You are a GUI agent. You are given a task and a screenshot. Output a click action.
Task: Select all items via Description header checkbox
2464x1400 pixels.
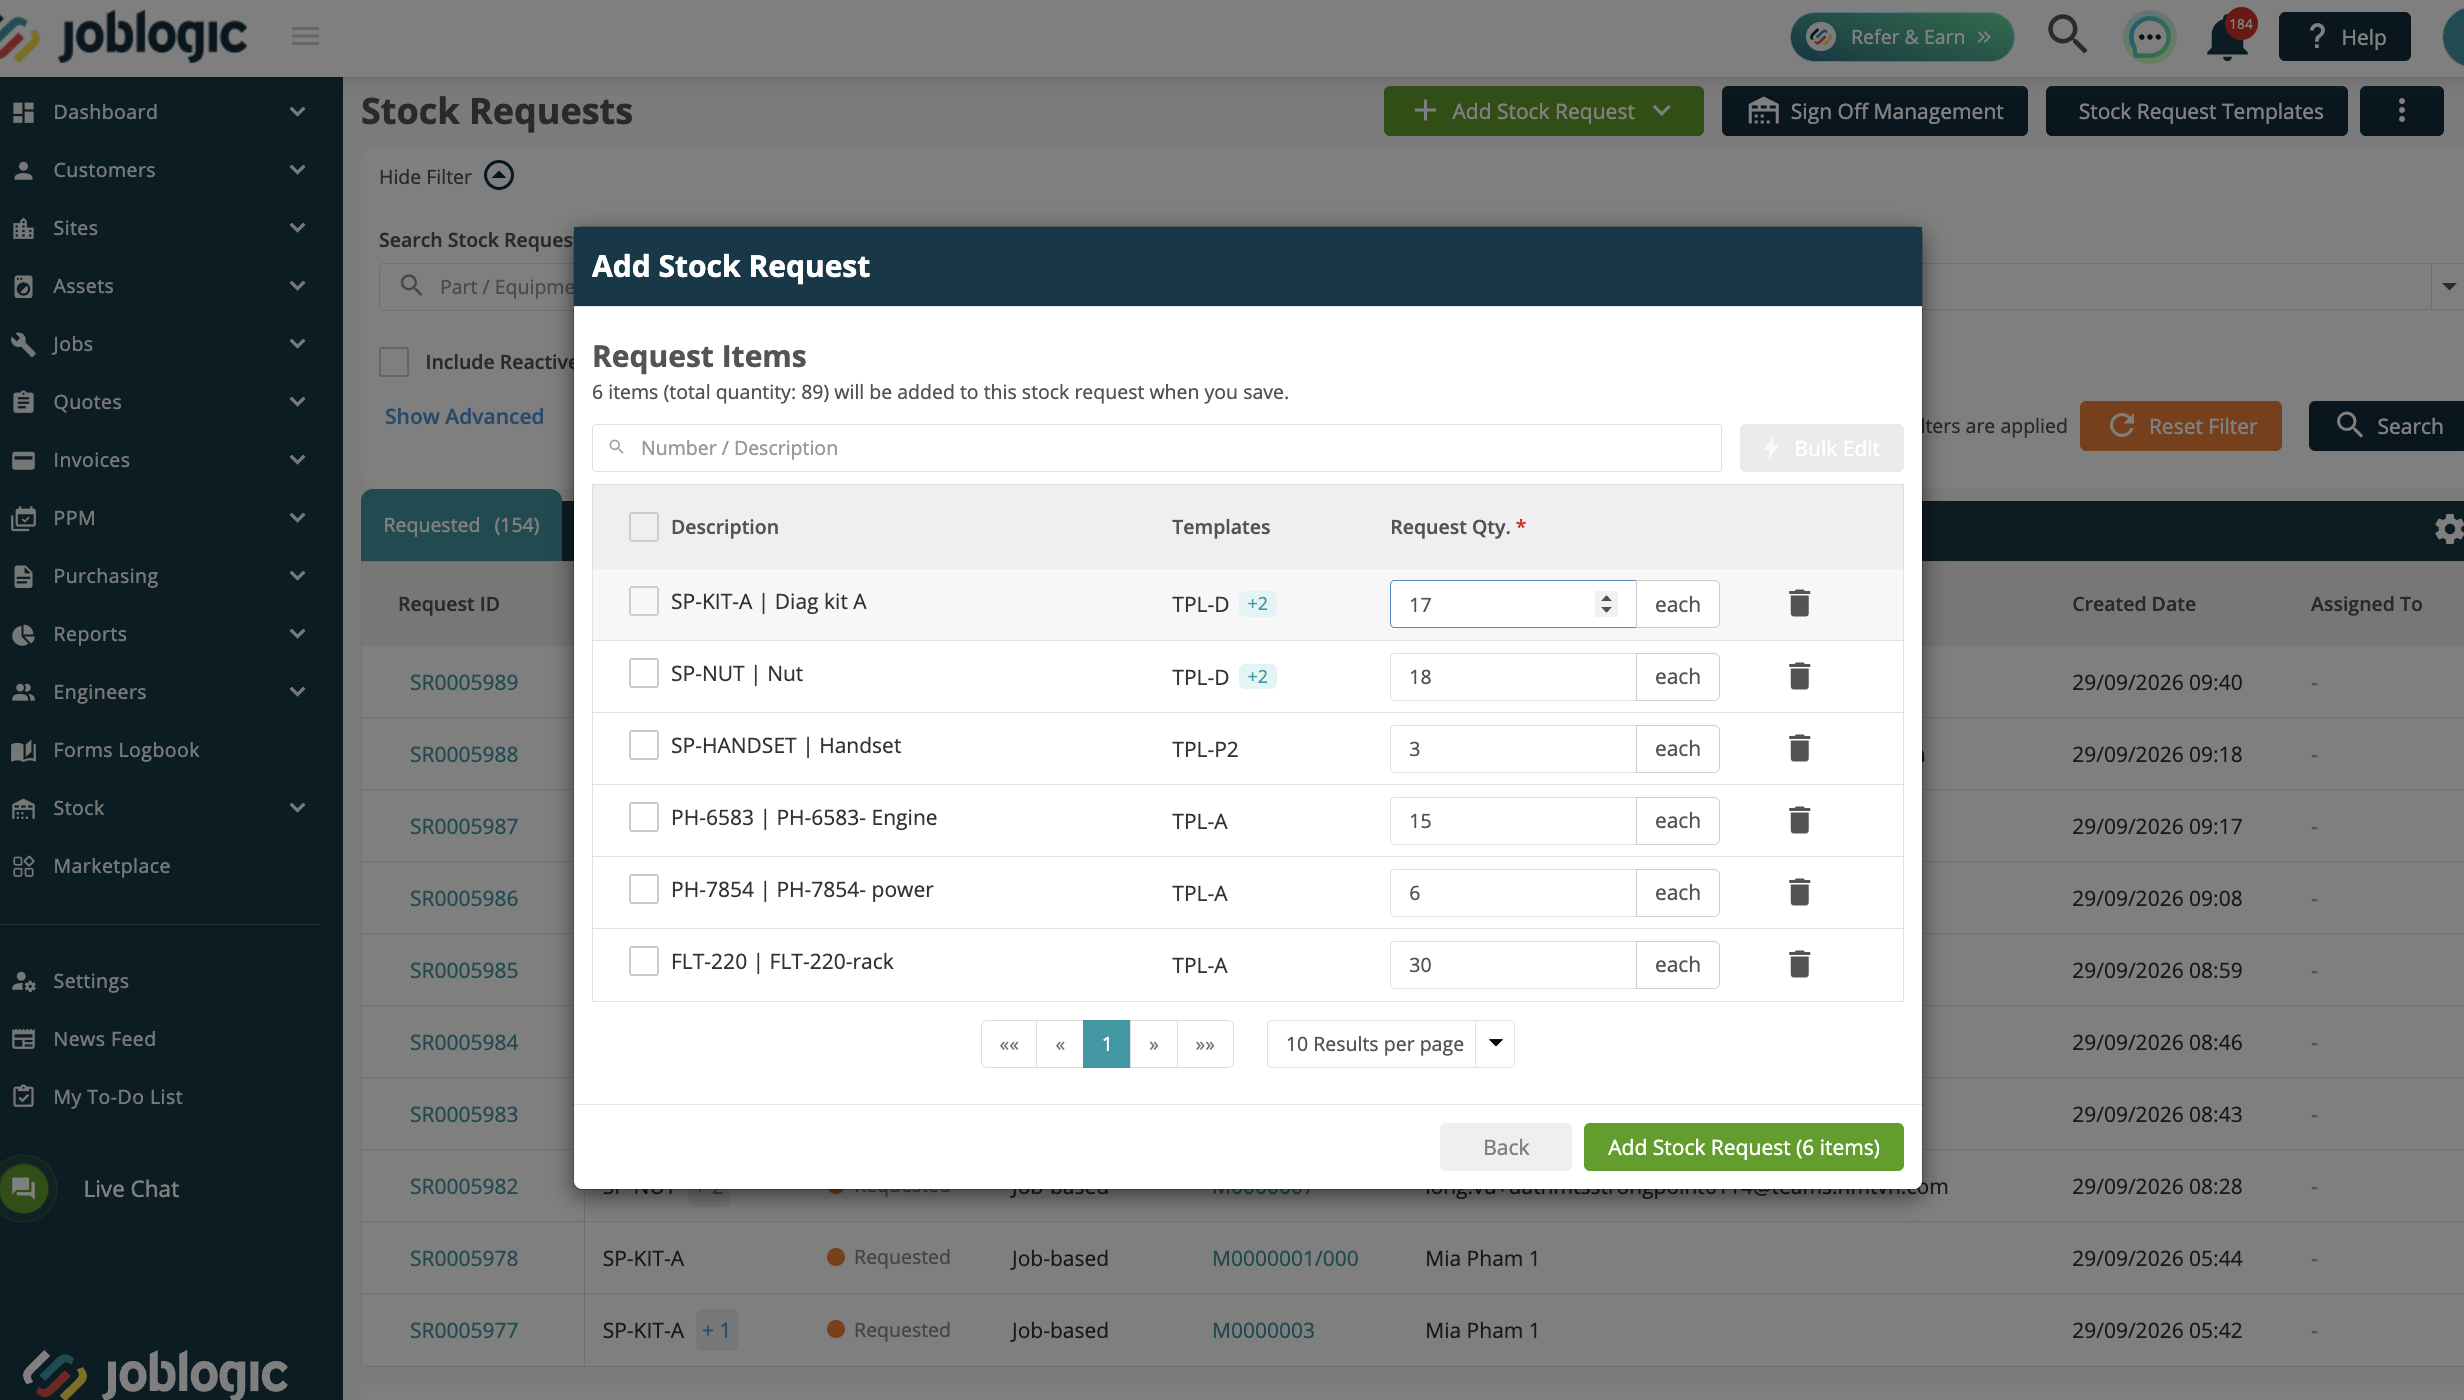[644, 527]
